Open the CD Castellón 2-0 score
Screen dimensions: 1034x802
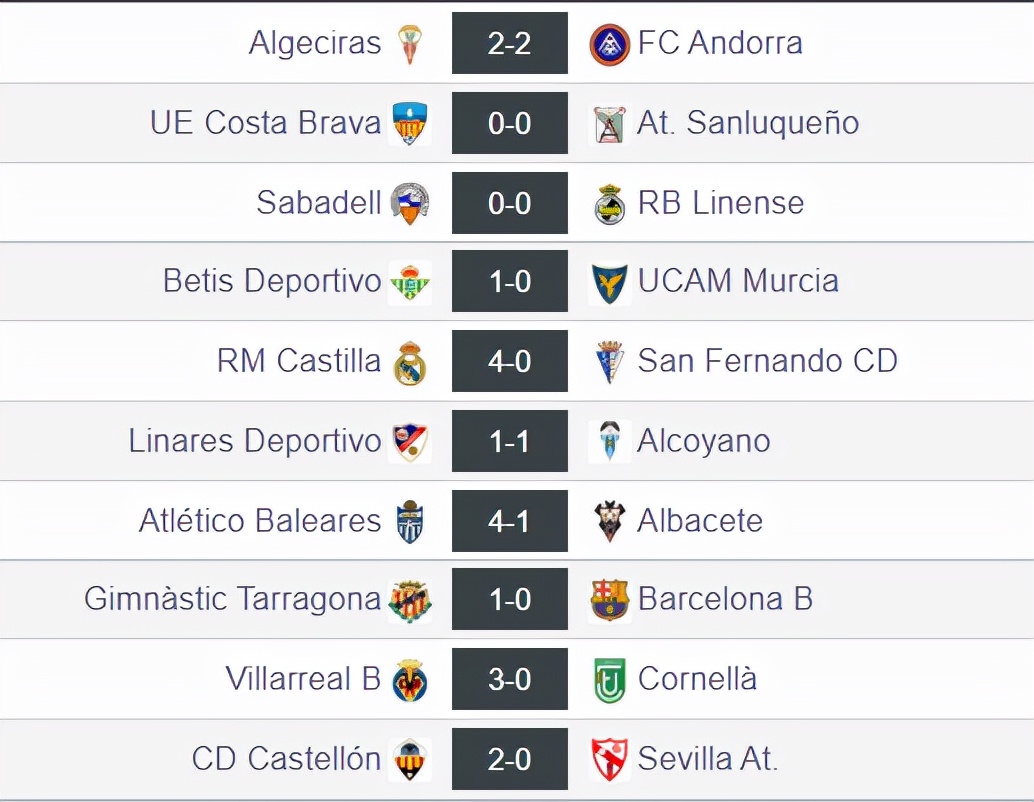pos(510,760)
